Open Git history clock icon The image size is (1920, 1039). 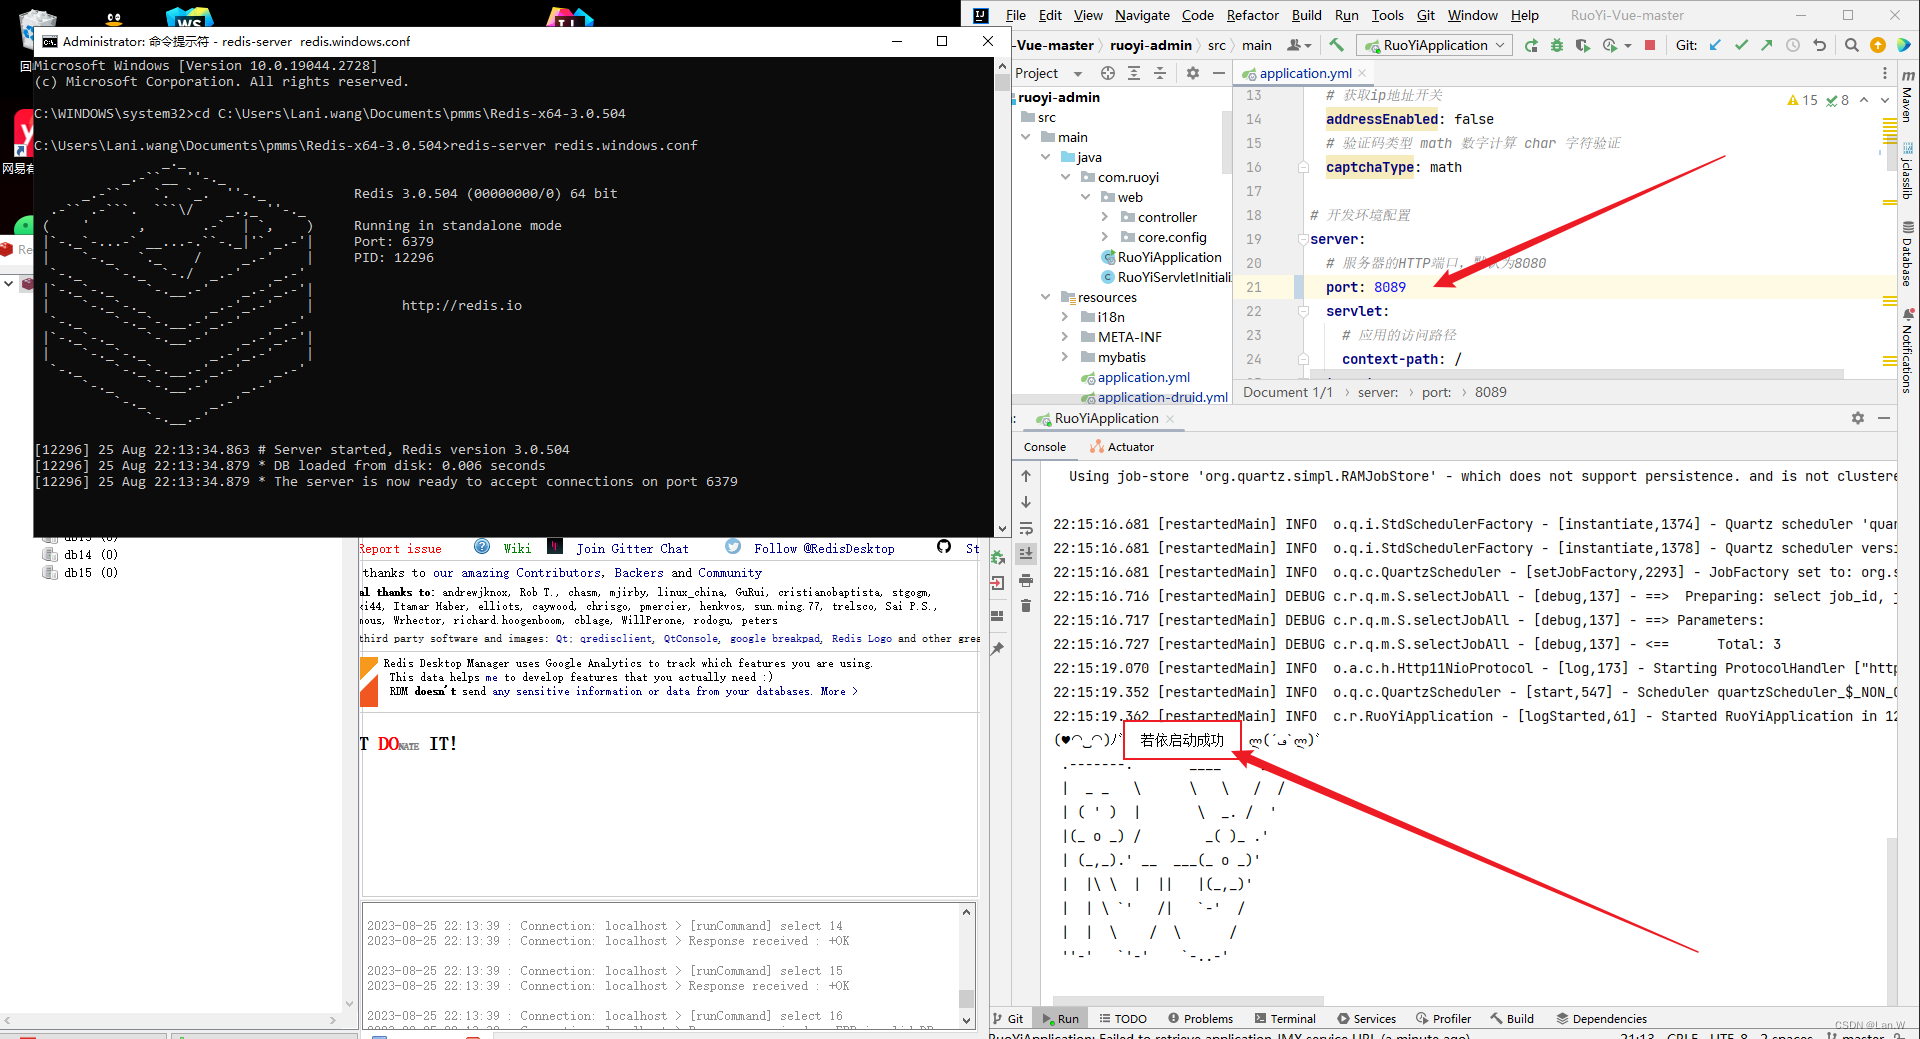point(1793,45)
